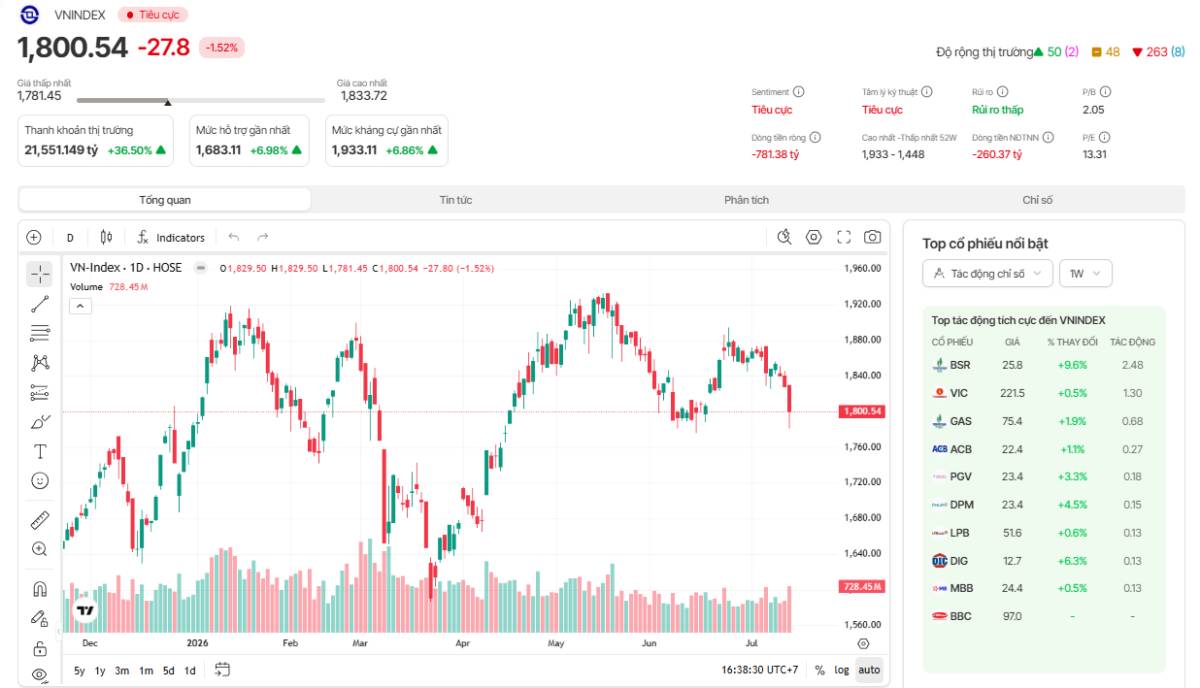Toggle magnet mode for drawings
This screenshot has height=688, width=1200.
(40, 589)
